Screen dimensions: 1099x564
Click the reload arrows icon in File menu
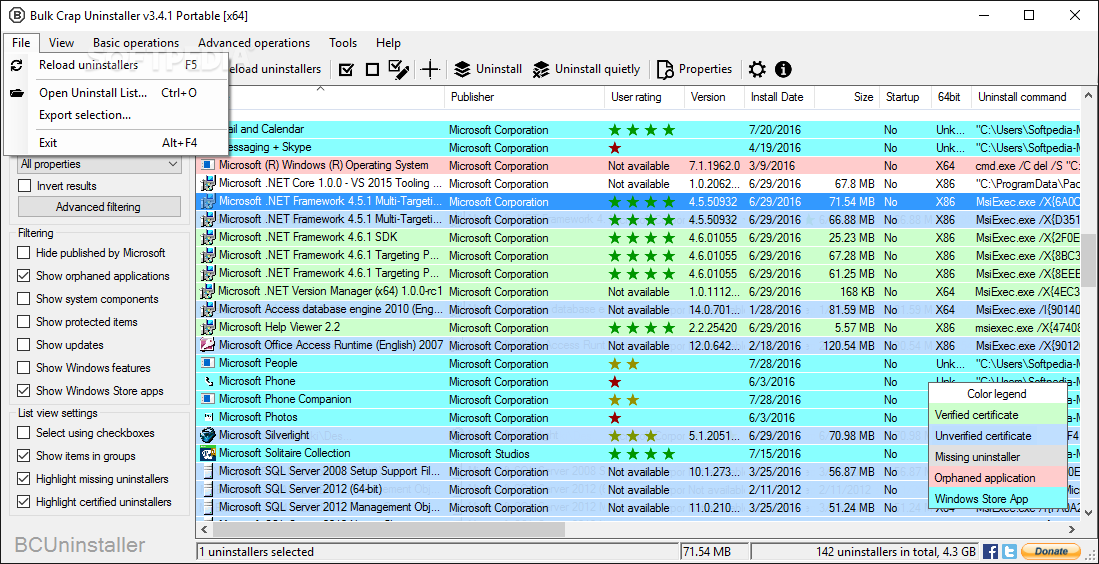point(17,65)
